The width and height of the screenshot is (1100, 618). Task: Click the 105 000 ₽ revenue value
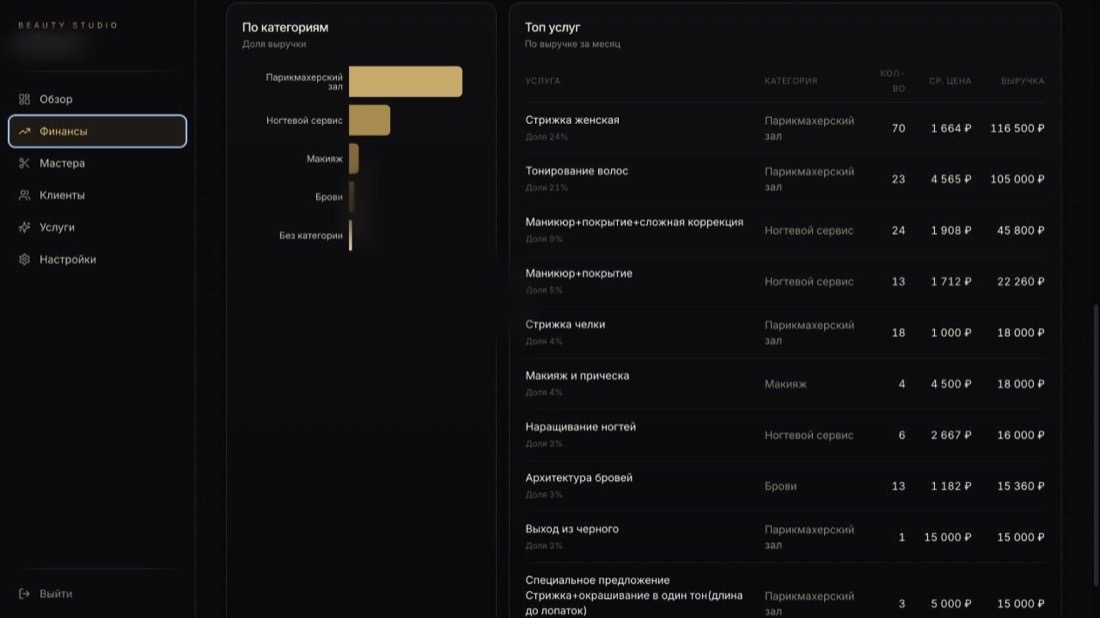pyautogui.click(x=1017, y=180)
